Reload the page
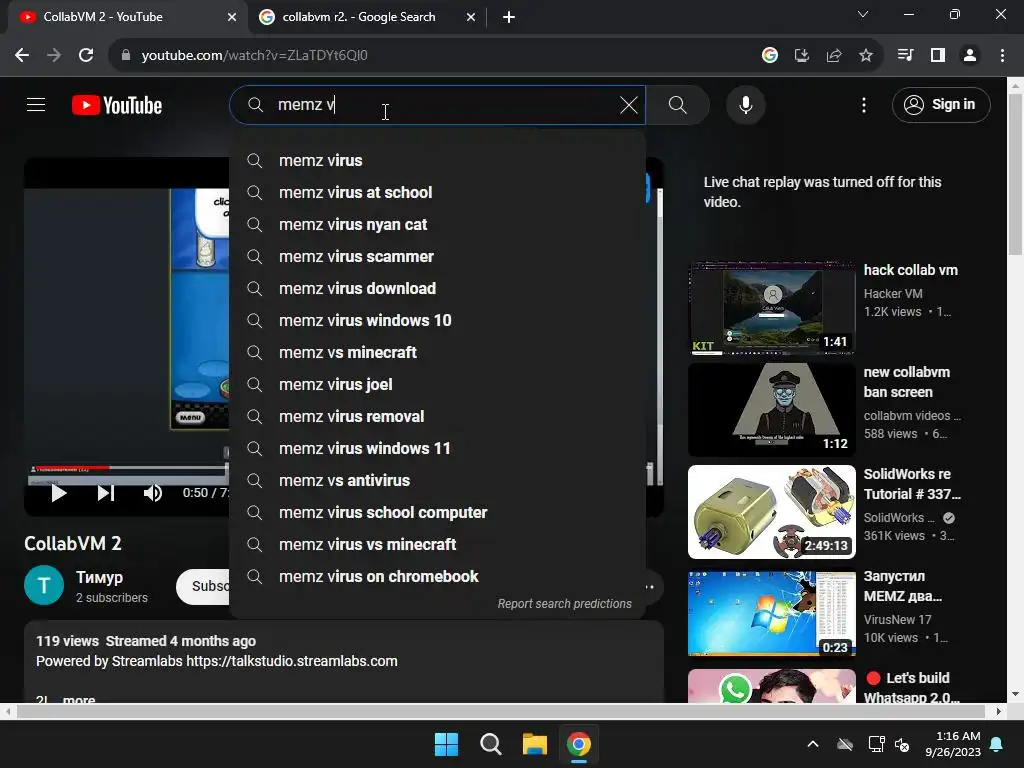This screenshot has width=1024, height=768. click(x=86, y=56)
